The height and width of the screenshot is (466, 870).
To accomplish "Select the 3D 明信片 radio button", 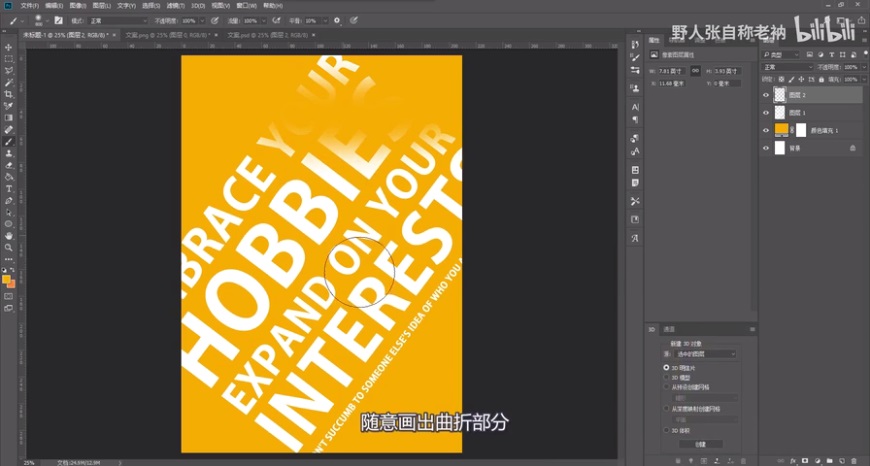I will point(666,367).
